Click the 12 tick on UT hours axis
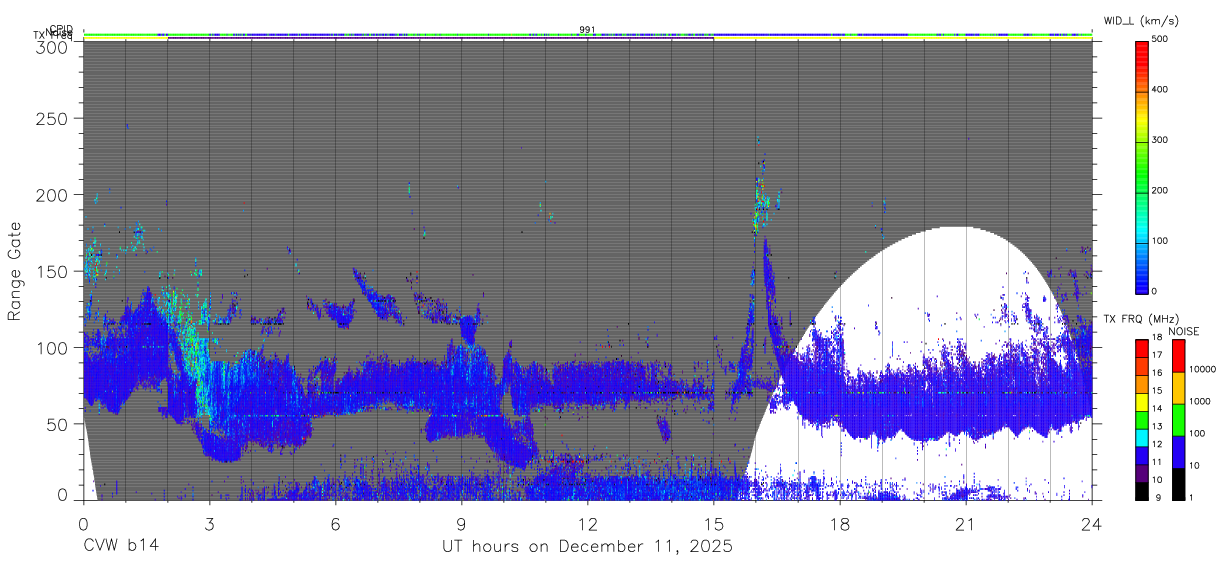This screenshot has width=1228, height=567. tap(587, 523)
